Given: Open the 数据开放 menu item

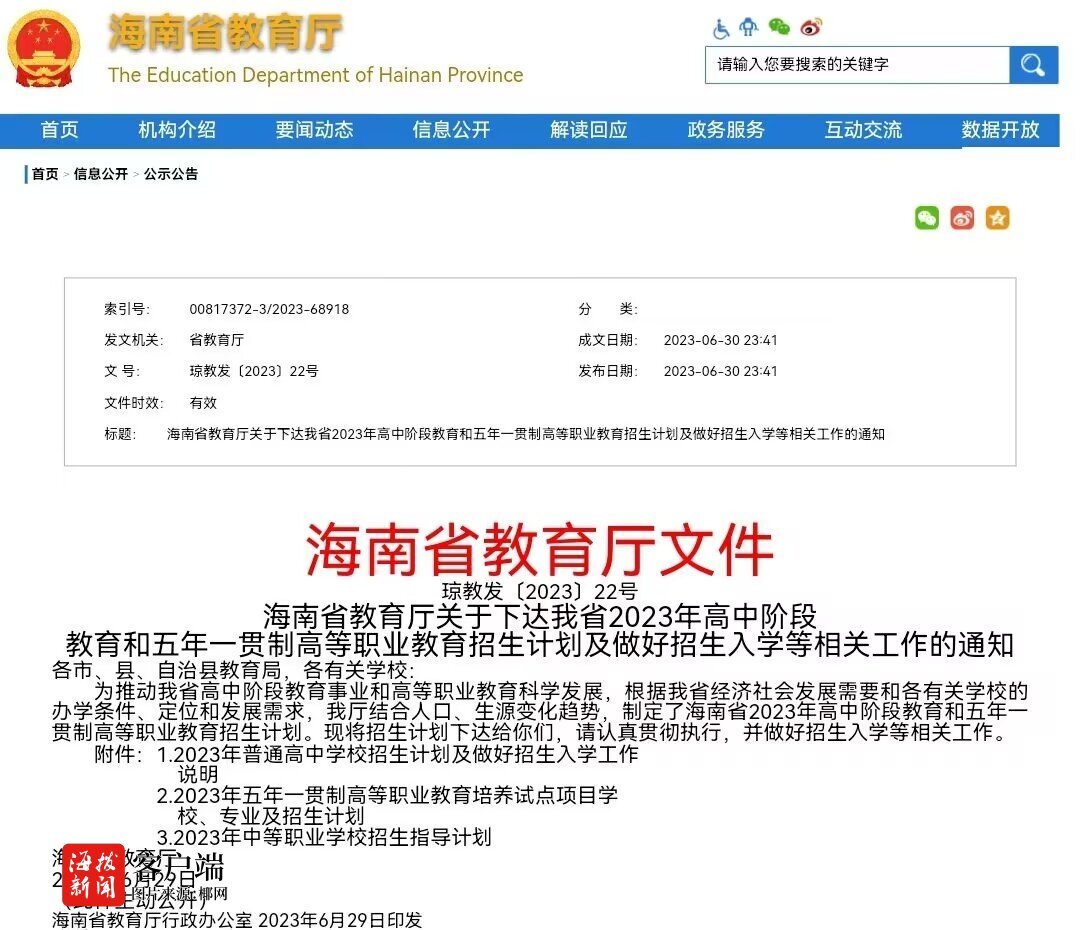Looking at the screenshot, I should [1000, 130].
